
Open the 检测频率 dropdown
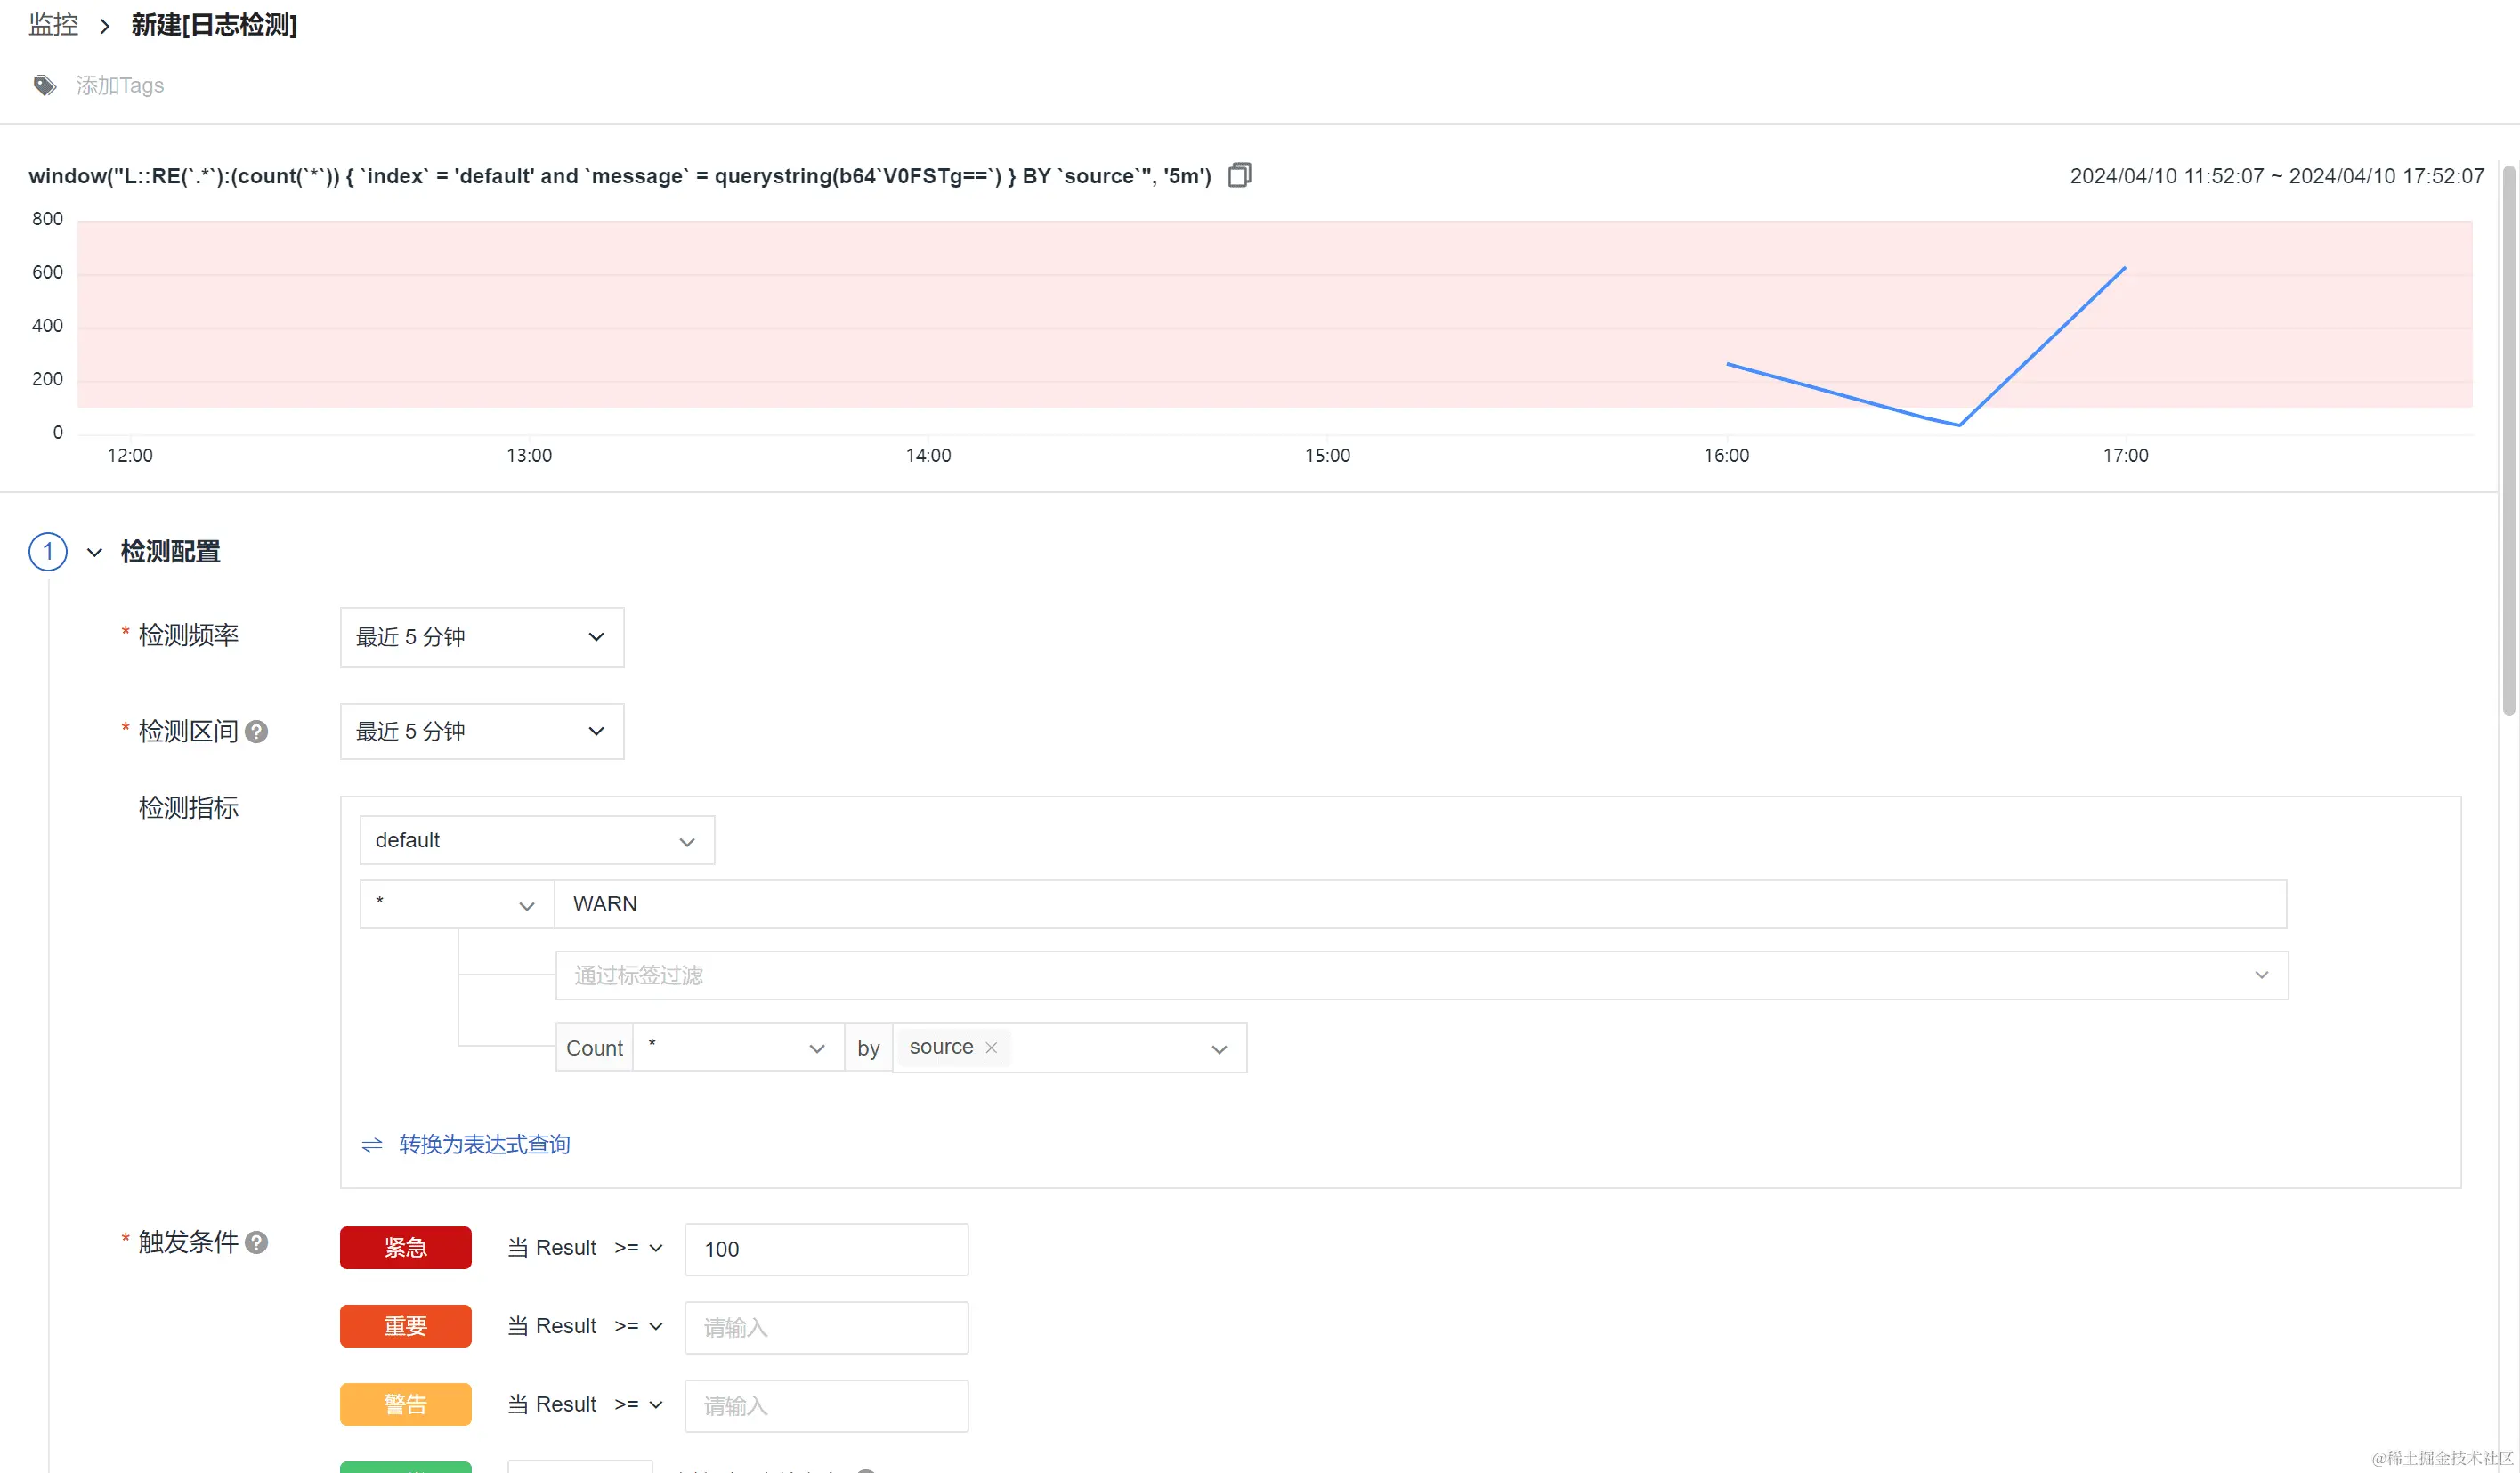pos(482,637)
